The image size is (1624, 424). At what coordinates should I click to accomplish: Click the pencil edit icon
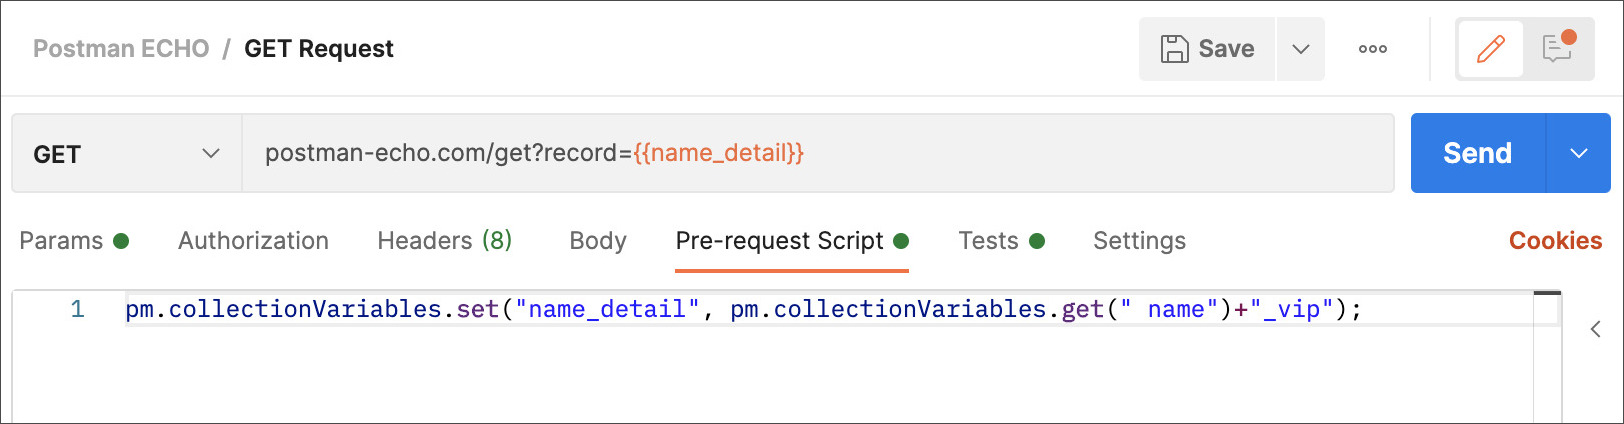pos(1490,49)
